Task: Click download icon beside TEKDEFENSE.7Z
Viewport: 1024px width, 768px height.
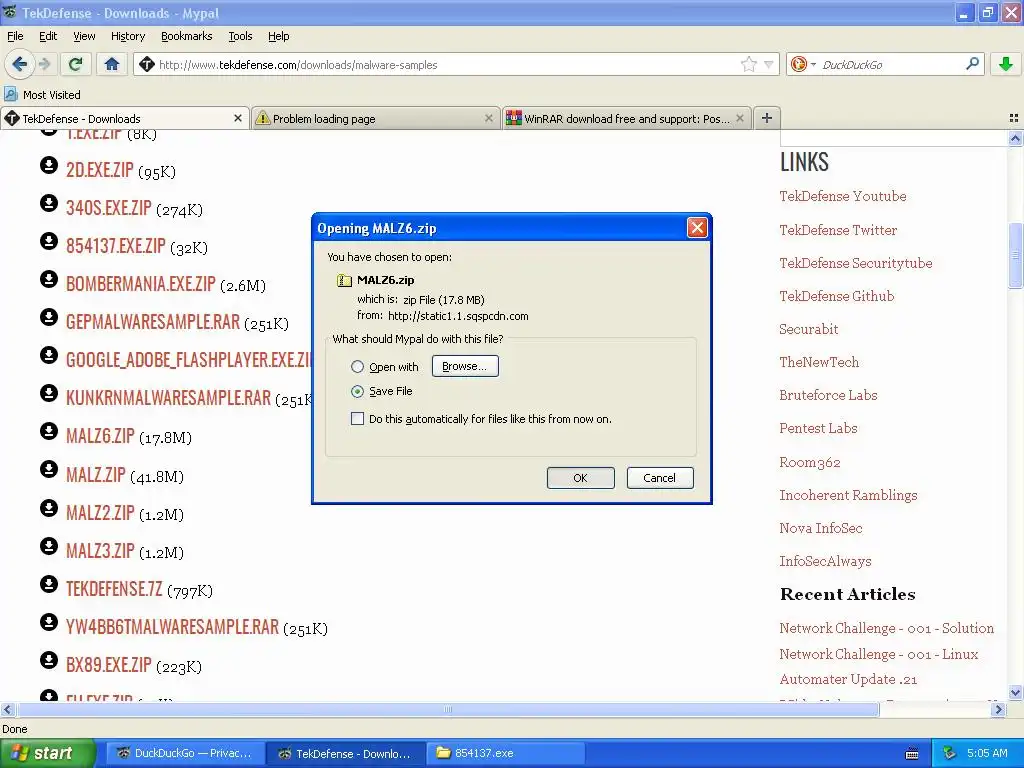Action: [49, 583]
